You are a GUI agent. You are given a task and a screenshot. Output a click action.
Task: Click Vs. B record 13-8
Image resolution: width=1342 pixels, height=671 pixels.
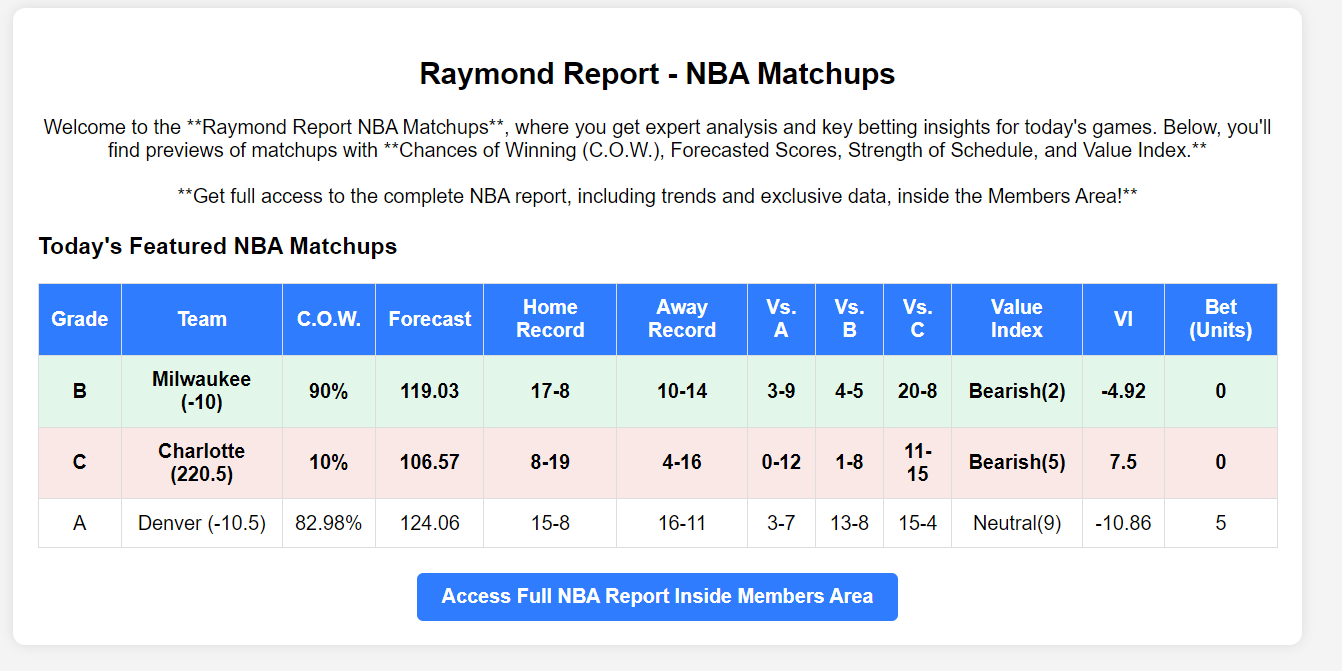point(849,523)
